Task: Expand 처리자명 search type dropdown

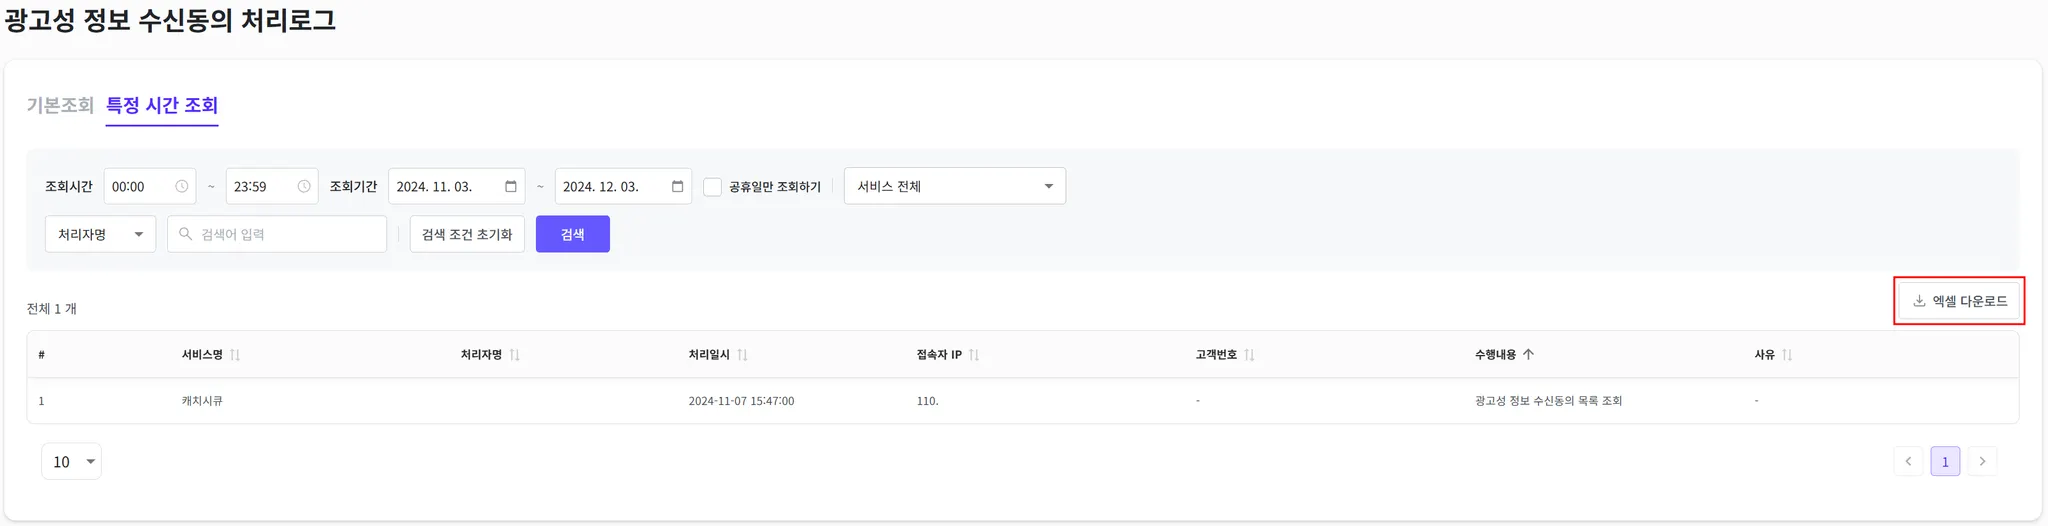Action: pos(100,235)
